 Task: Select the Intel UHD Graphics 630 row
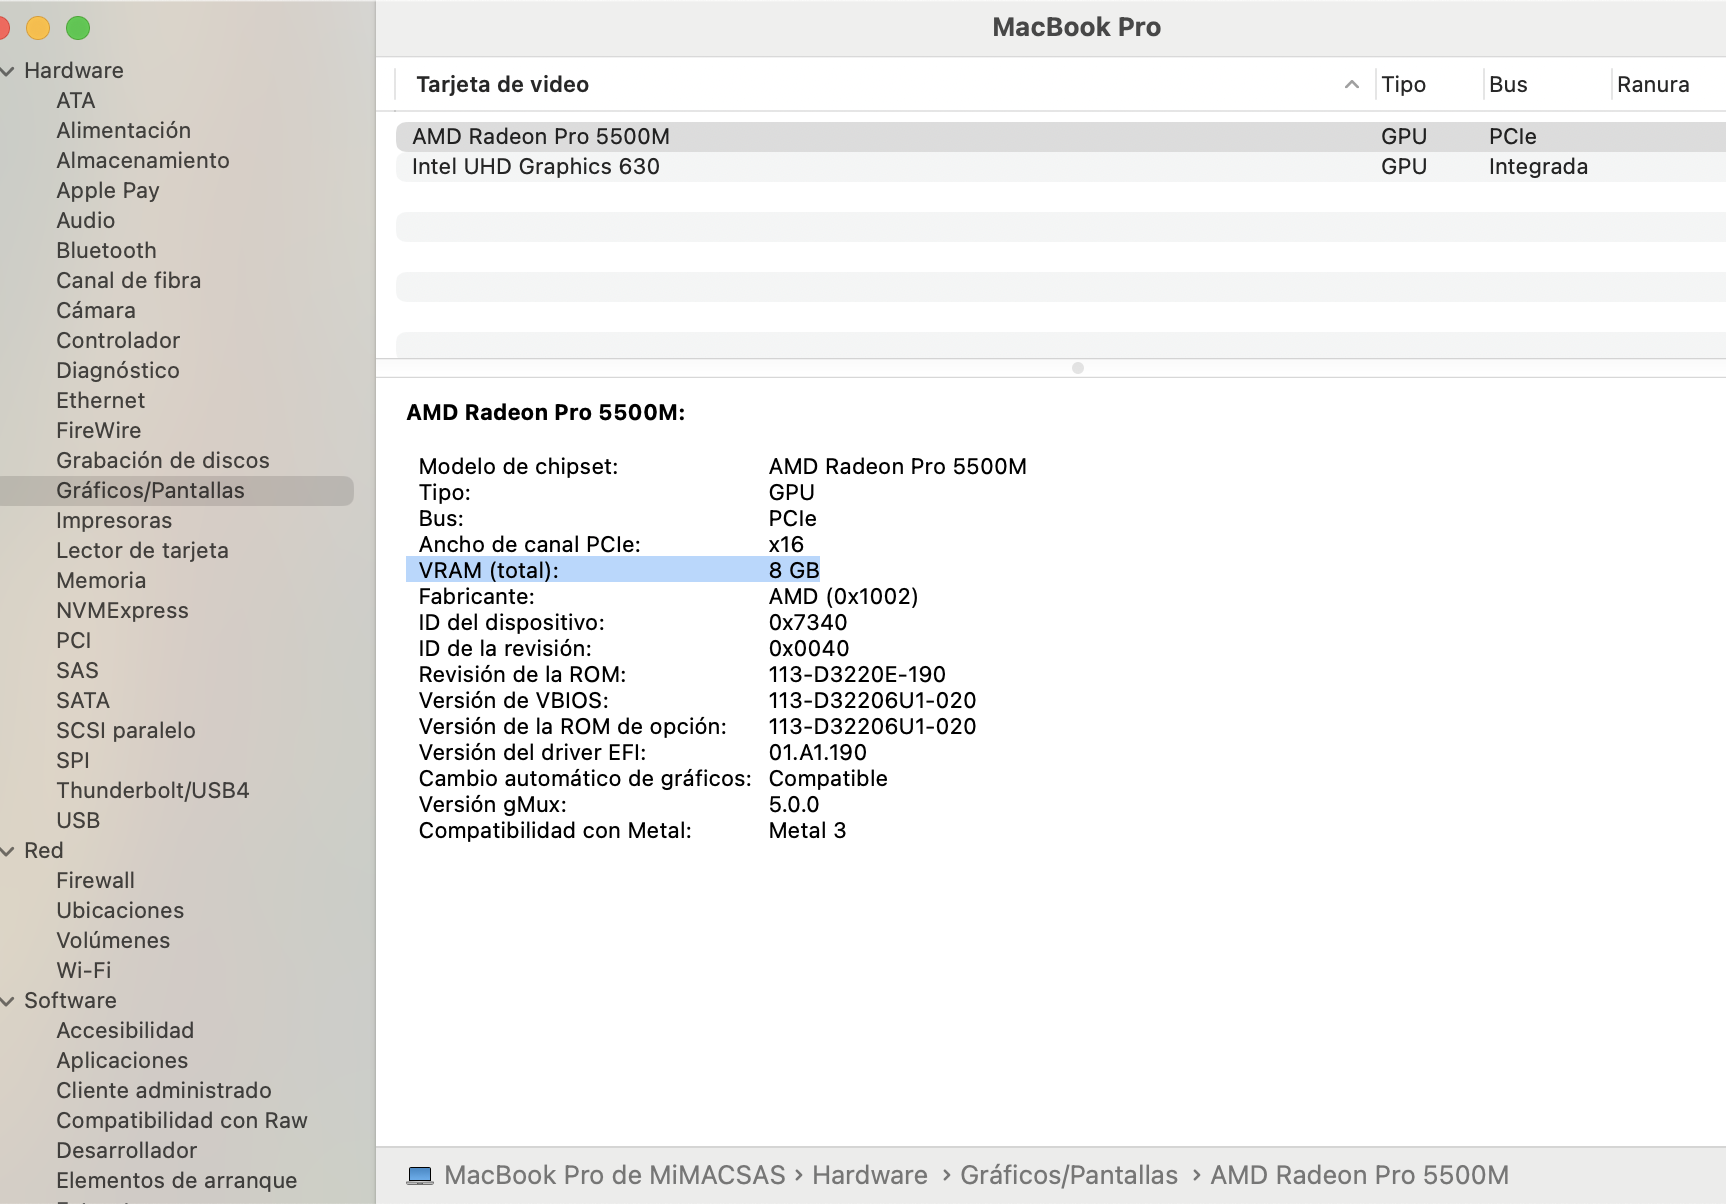1061,167
